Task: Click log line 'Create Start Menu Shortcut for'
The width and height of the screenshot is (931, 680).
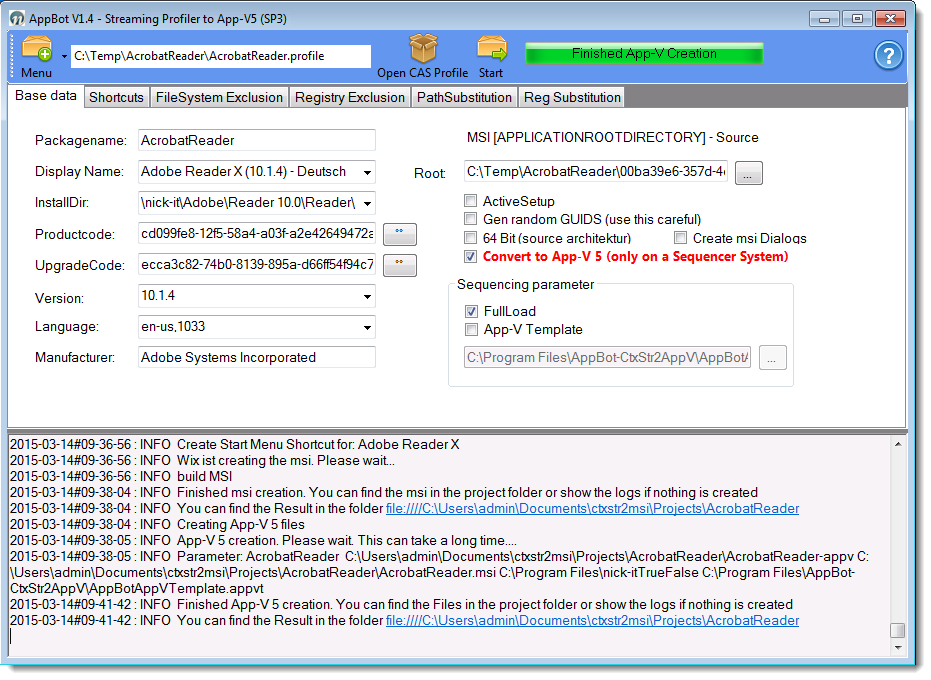Action: click(235, 445)
